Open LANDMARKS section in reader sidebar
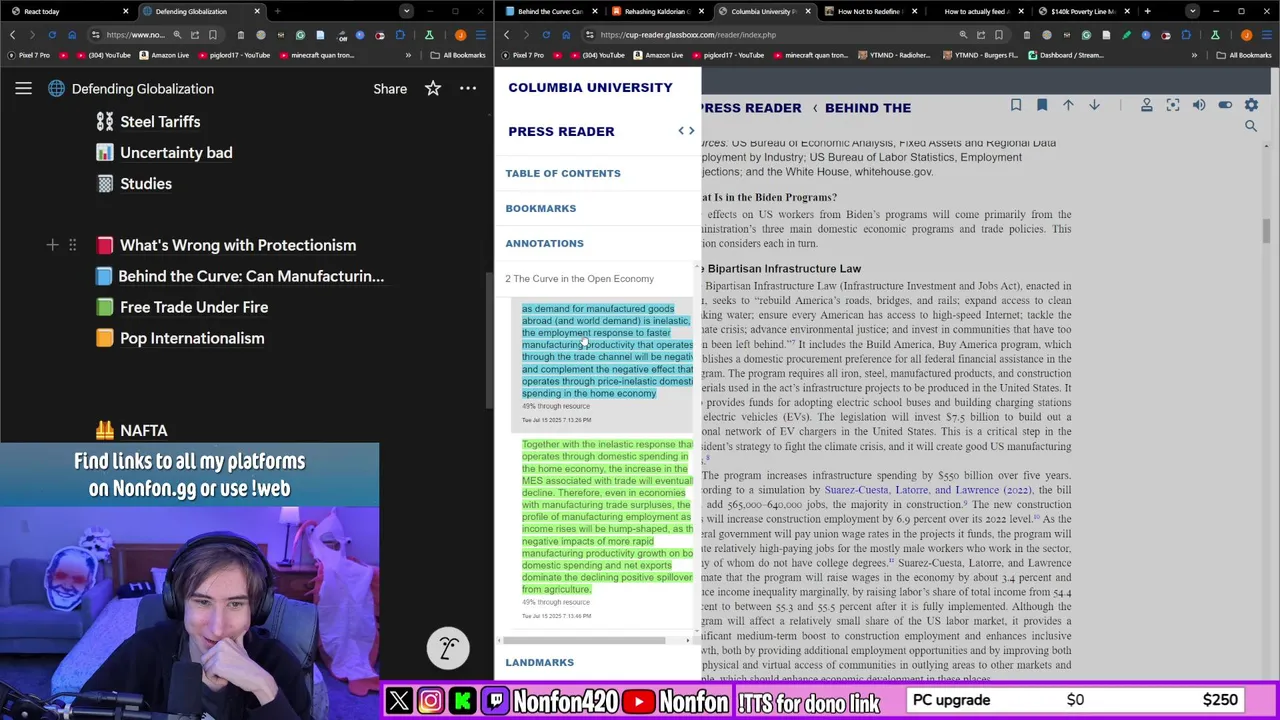 [x=540, y=662]
